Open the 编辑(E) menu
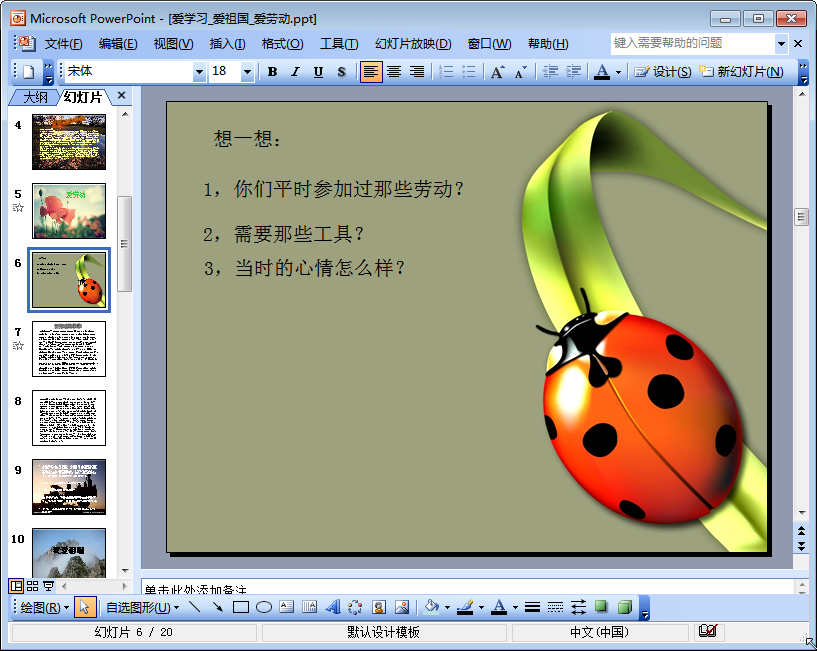The width and height of the screenshot is (817, 651). pos(118,44)
